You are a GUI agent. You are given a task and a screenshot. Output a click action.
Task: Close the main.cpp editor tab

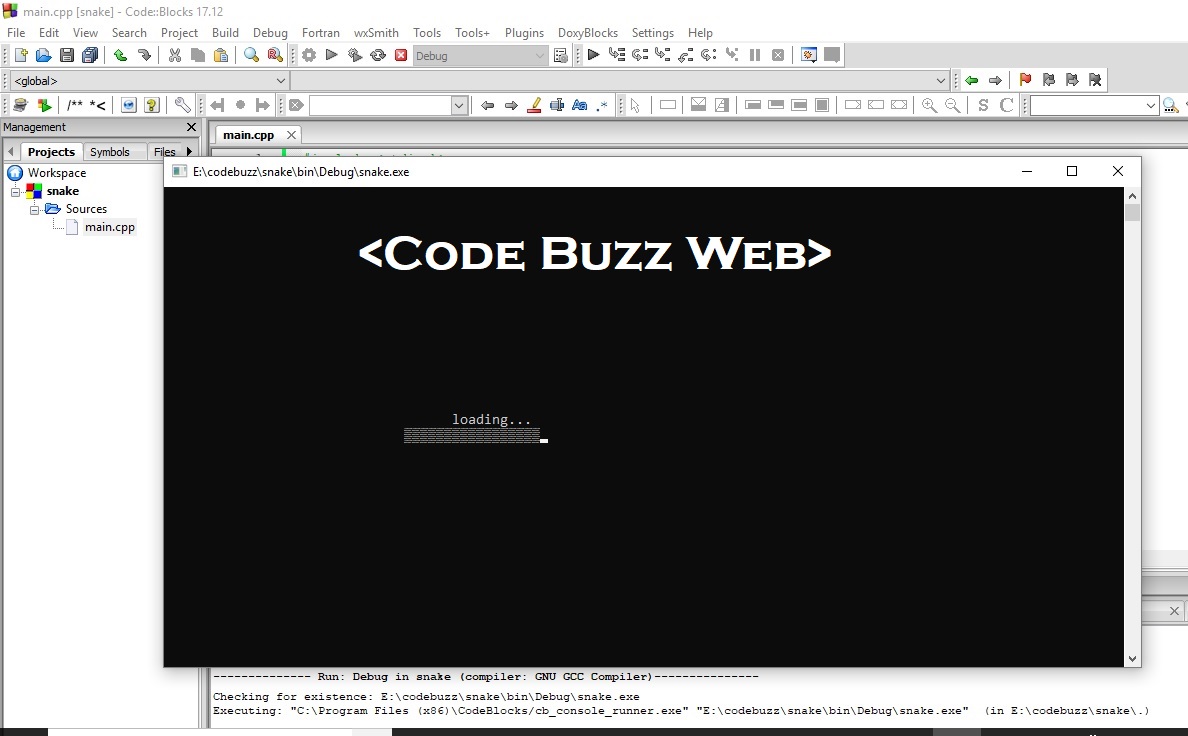[x=291, y=135]
